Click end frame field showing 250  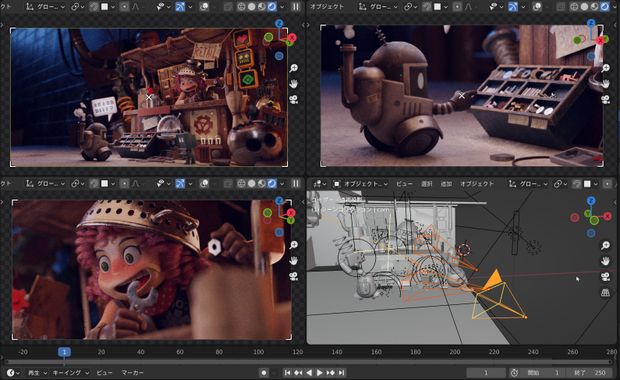tap(589, 372)
